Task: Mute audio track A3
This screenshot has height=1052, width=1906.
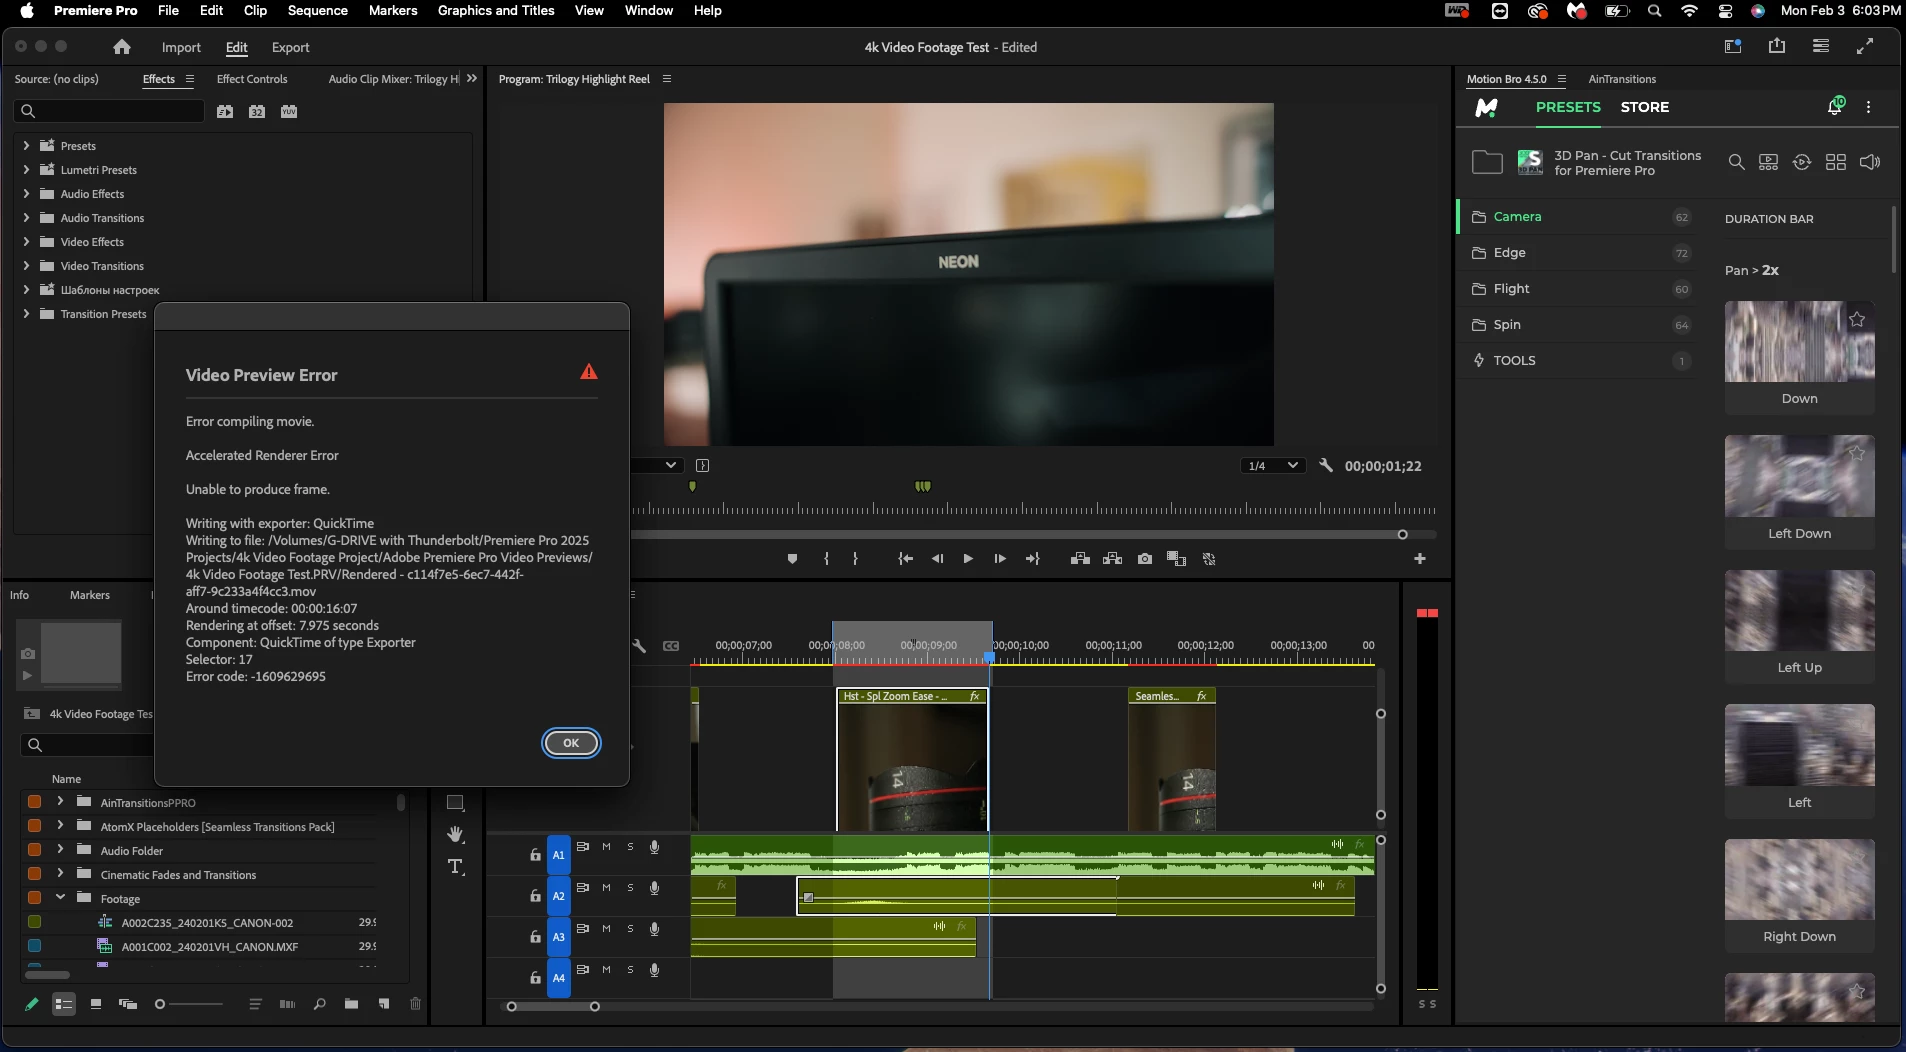Action: (x=606, y=929)
